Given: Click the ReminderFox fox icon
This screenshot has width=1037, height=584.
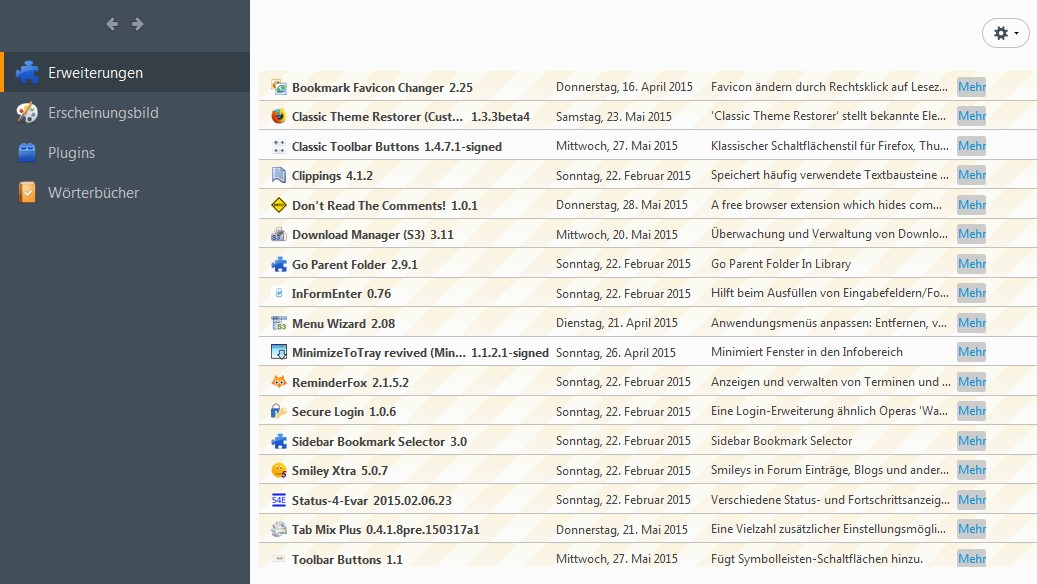Looking at the screenshot, I should click(279, 382).
